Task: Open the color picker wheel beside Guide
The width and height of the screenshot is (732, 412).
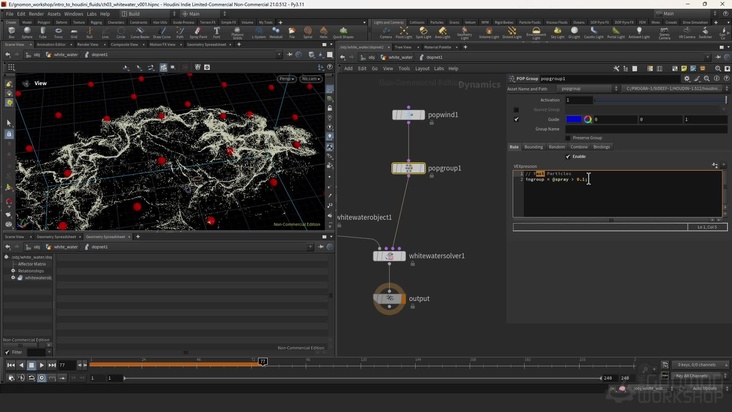Action: coord(587,119)
